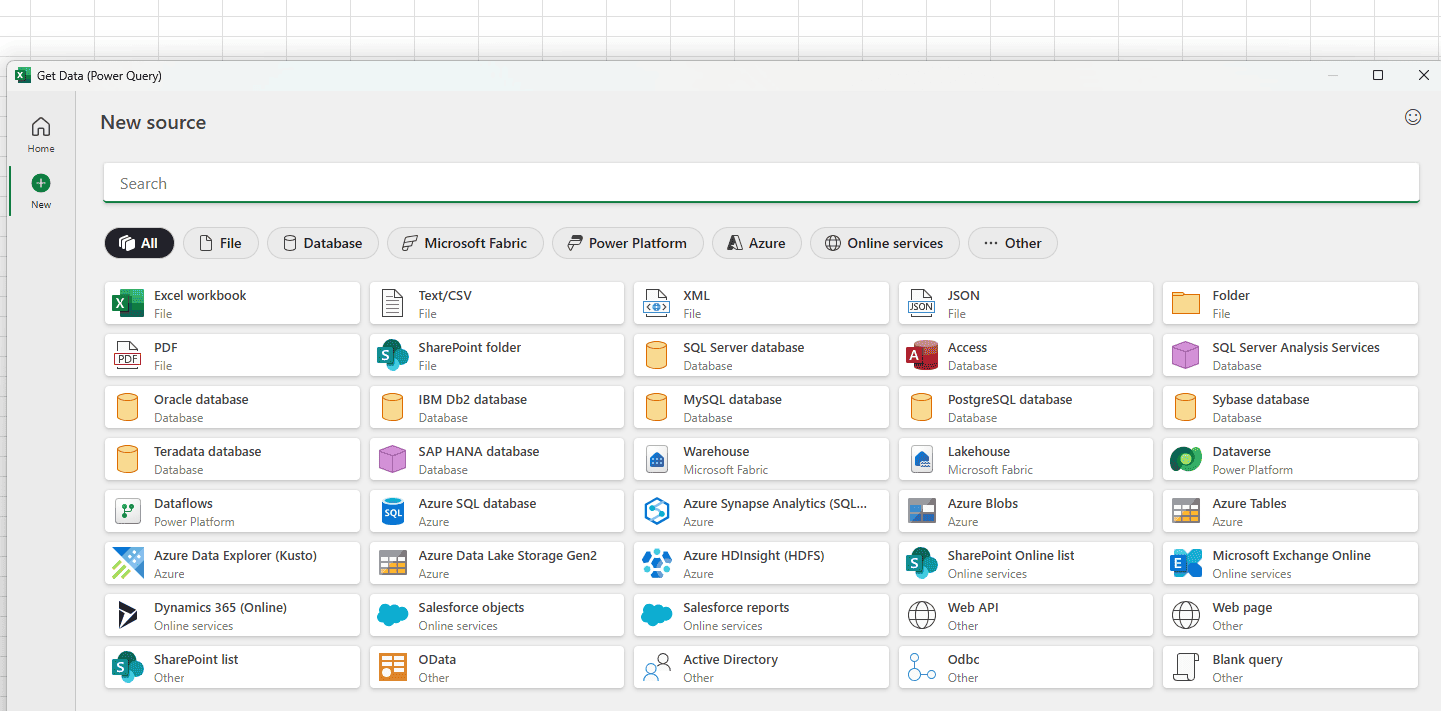This screenshot has height=711, width=1441.
Task: Select the PDF file connector
Action: click(232, 355)
